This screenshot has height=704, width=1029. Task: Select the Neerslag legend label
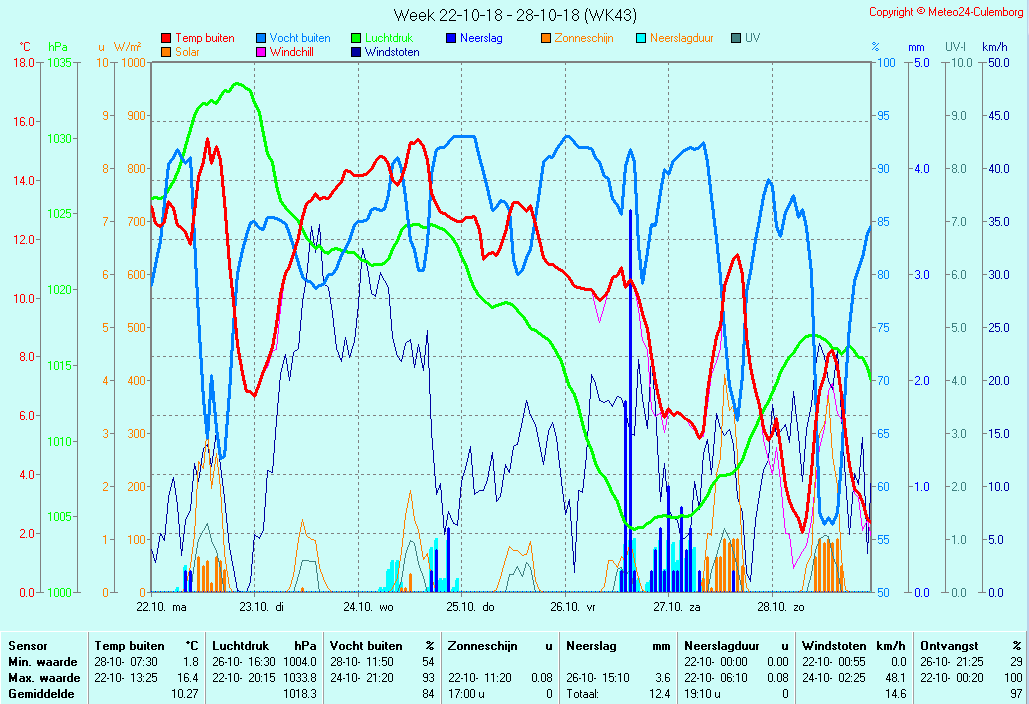[481, 39]
